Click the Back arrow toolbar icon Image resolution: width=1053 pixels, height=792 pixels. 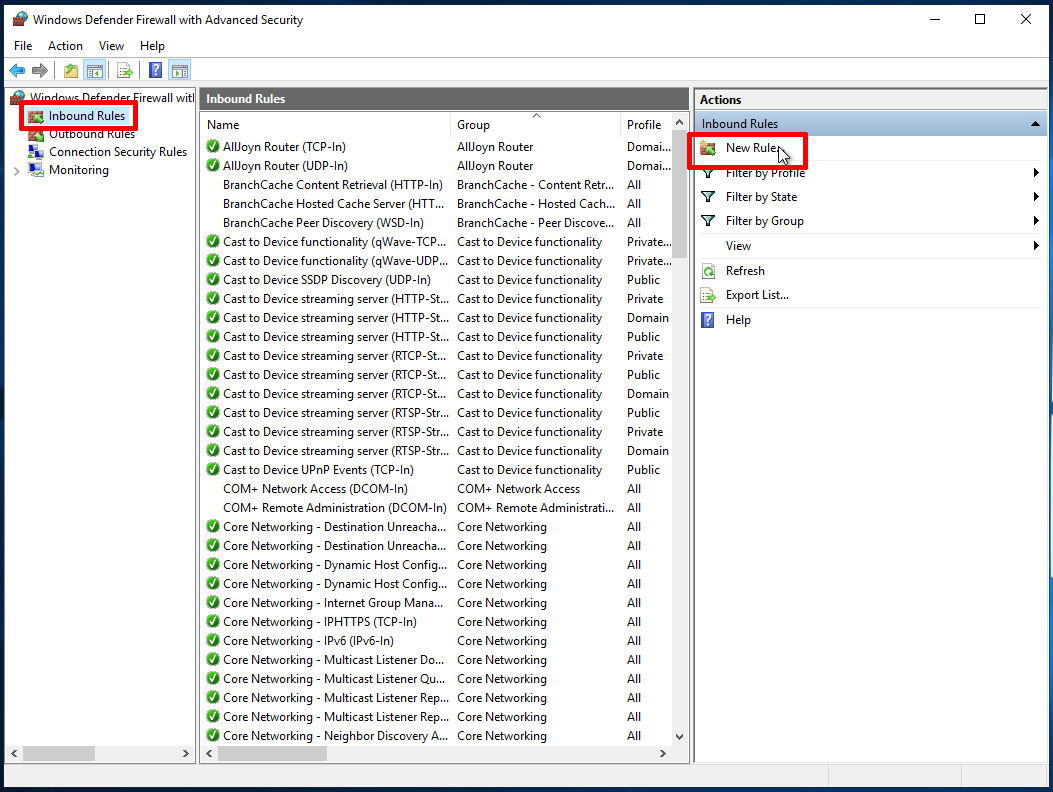pos(17,70)
